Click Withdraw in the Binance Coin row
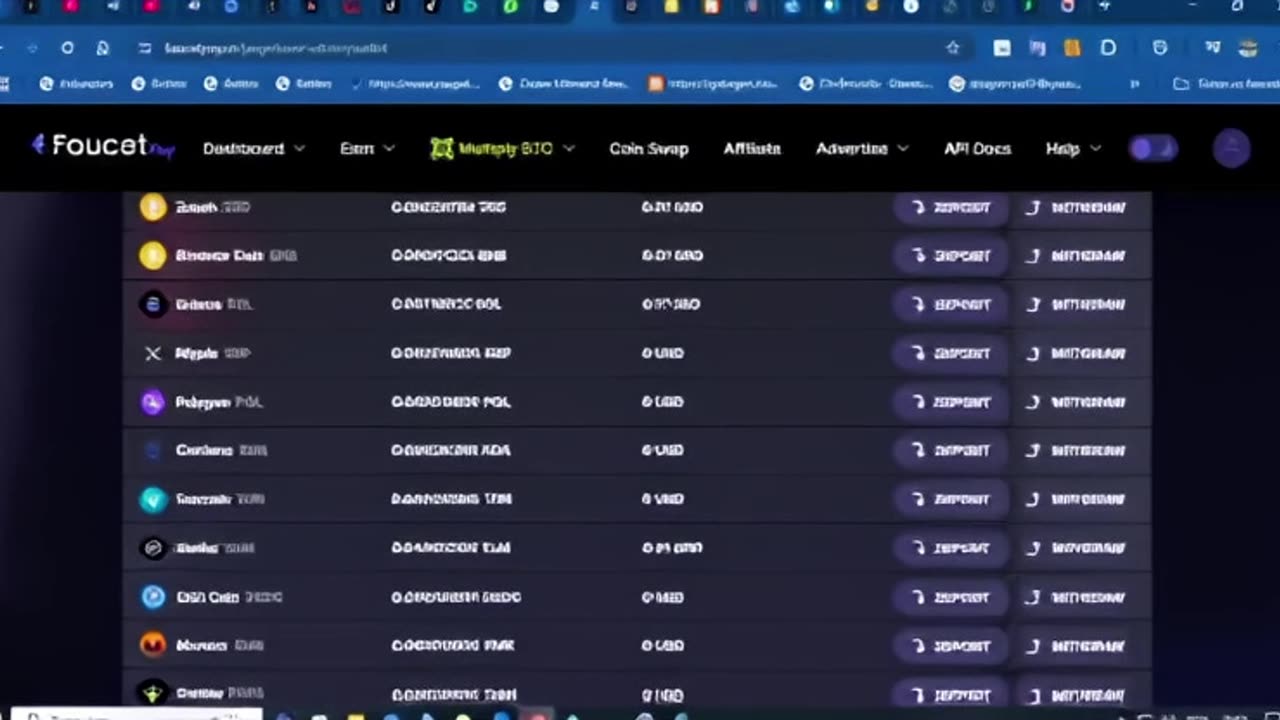The height and width of the screenshot is (720, 1280). pyautogui.click(x=1076, y=256)
